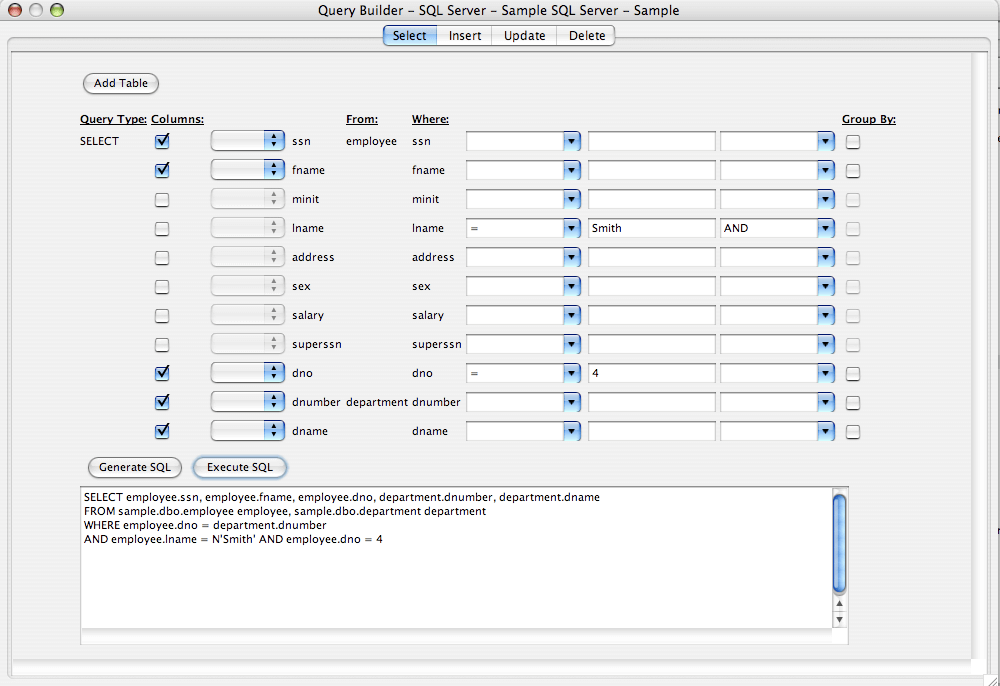Enable Group By for fname row
The height and width of the screenshot is (686, 1000).
pos(853,171)
